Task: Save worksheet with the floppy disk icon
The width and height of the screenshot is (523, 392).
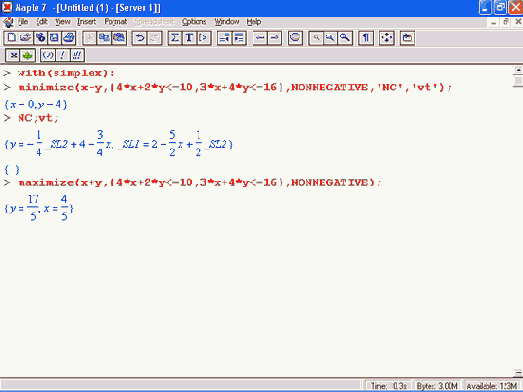Action: click(x=54, y=38)
